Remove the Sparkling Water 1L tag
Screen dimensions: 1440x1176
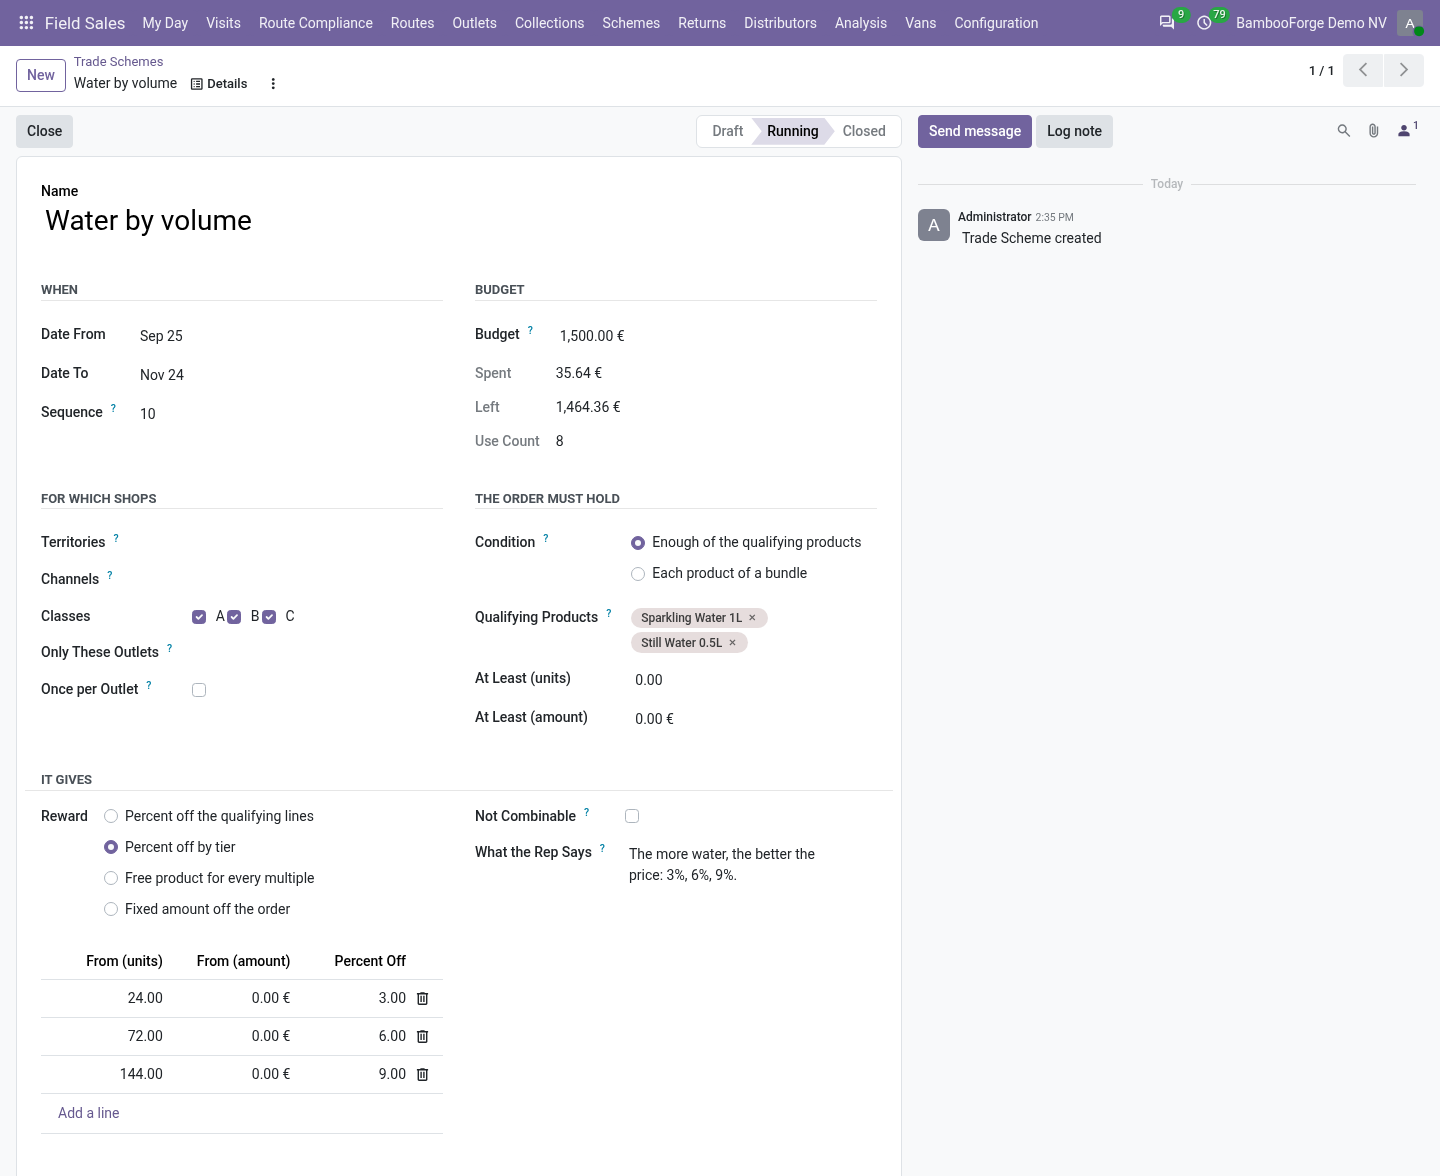(753, 618)
